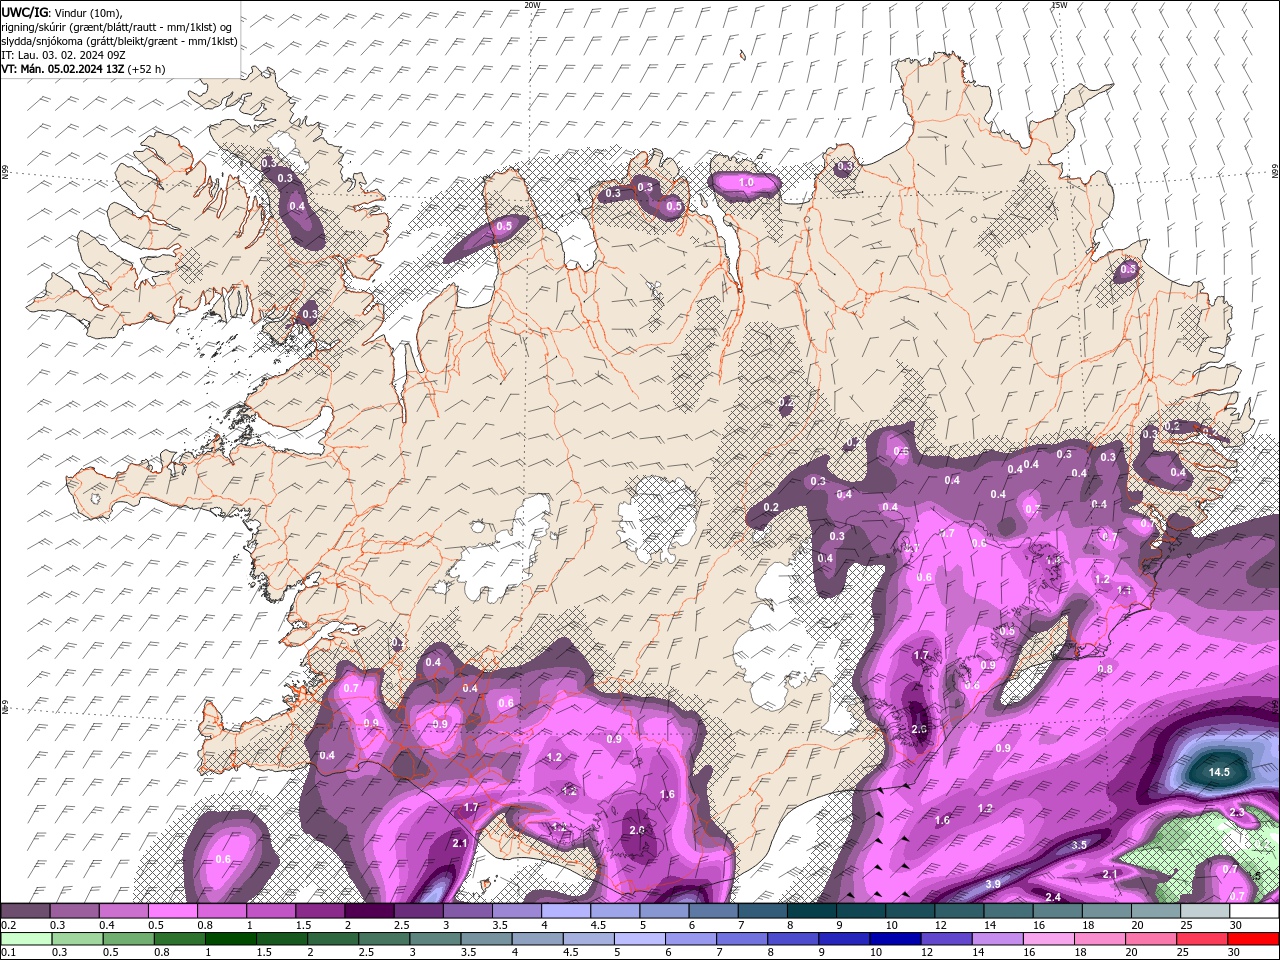
Task: Click the 1.1 precipitation value on the map
Action: click(1123, 591)
